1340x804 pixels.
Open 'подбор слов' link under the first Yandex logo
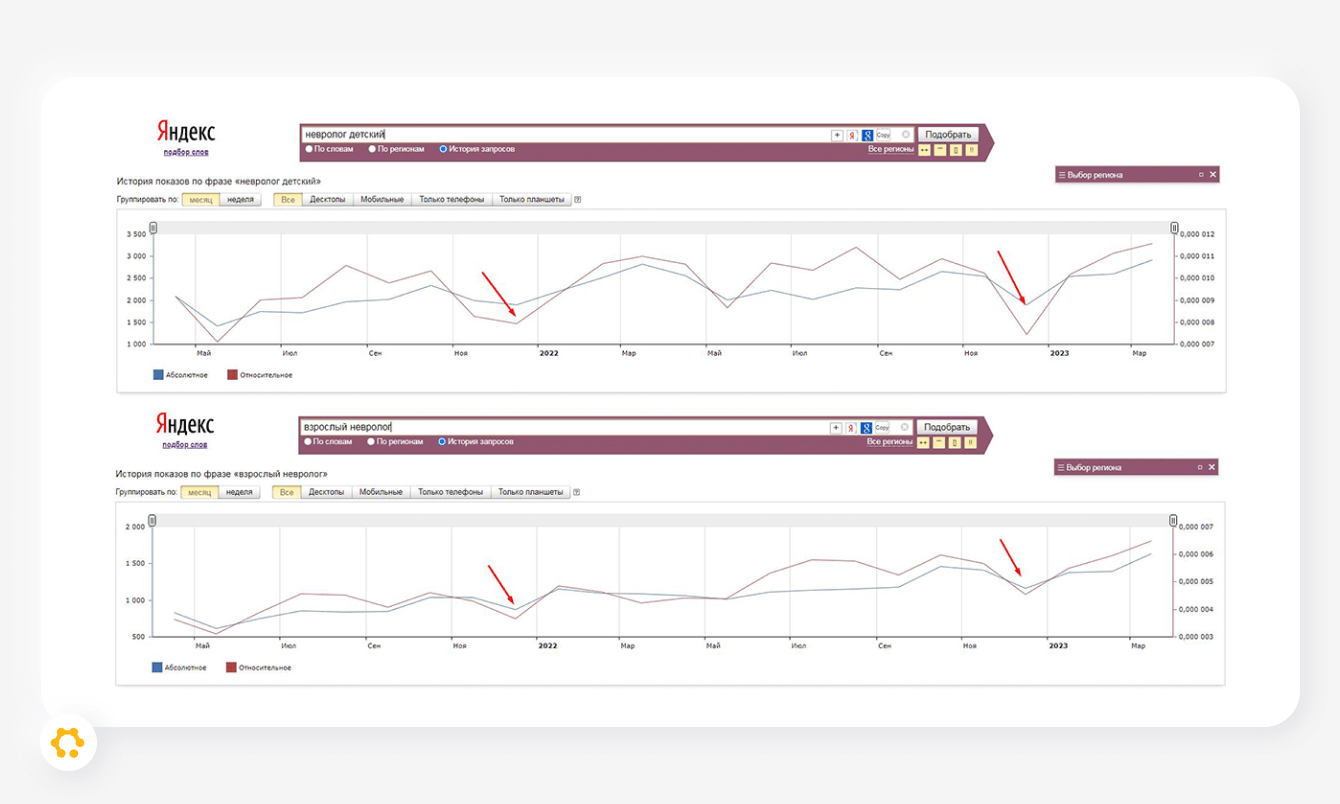click(186, 152)
